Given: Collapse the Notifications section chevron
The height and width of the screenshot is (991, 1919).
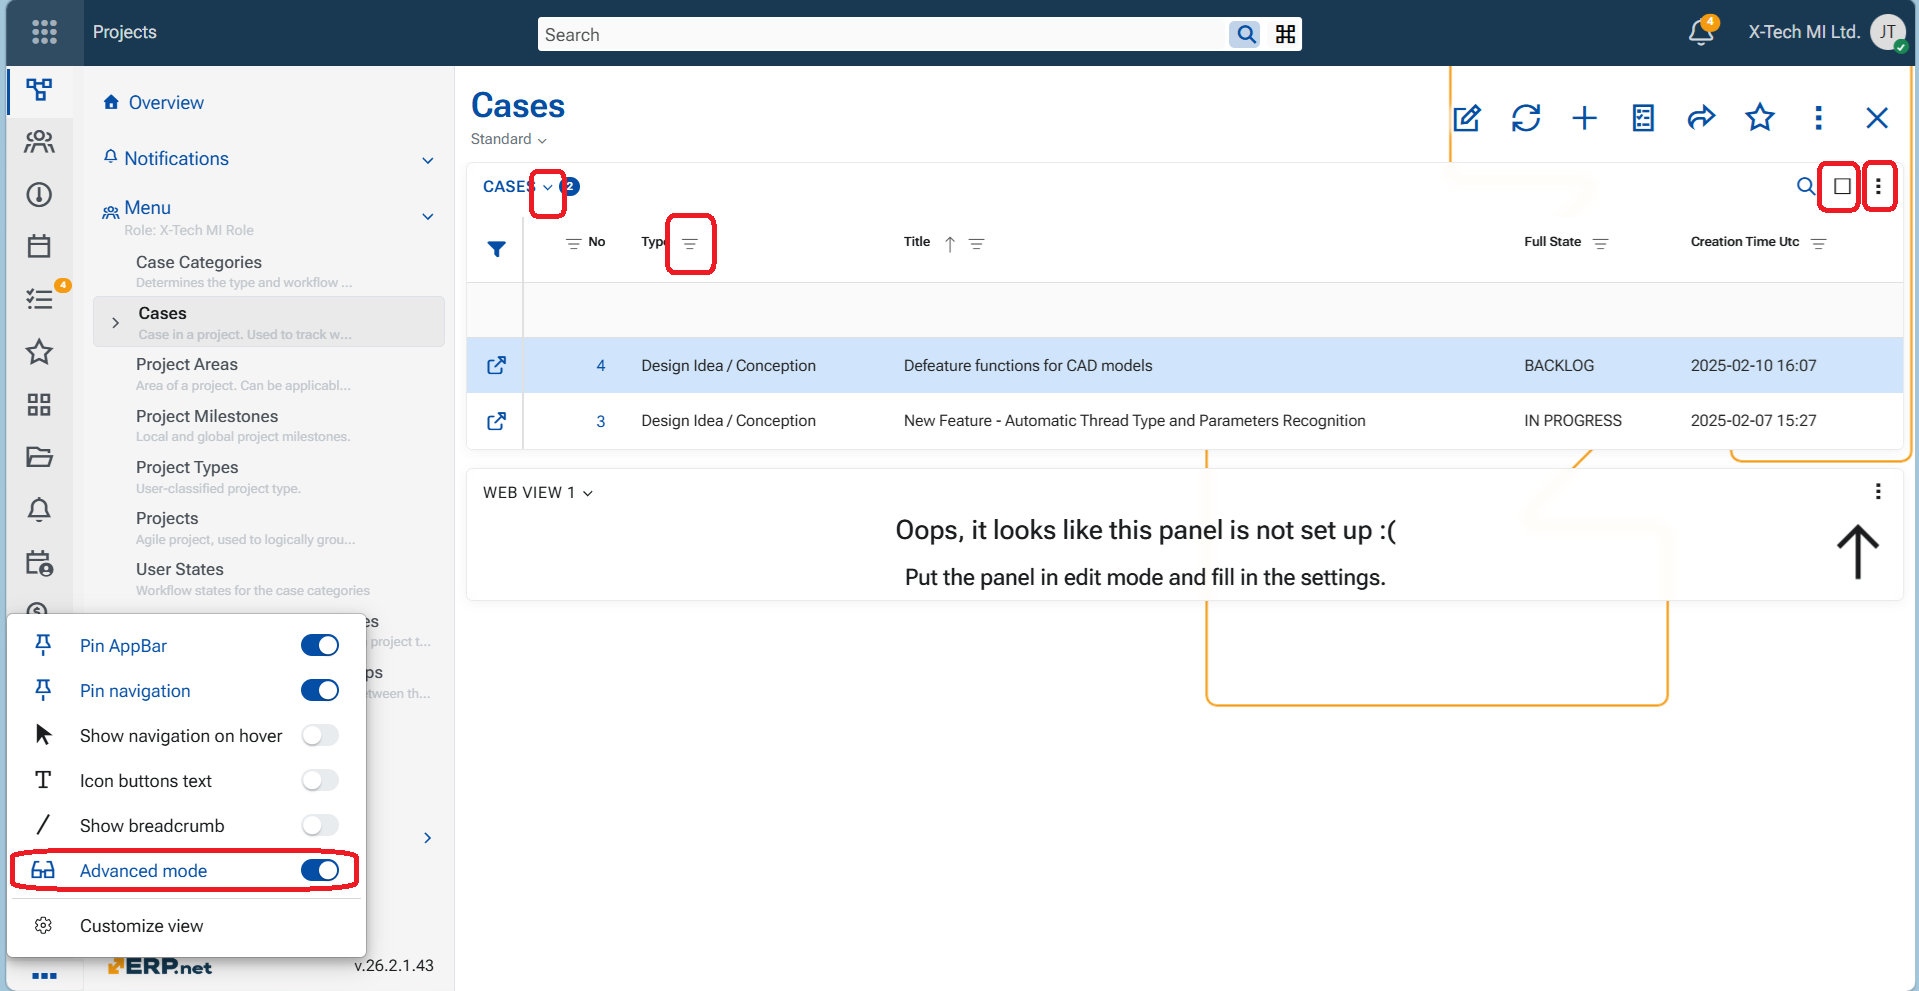Looking at the screenshot, I should click(x=428, y=160).
